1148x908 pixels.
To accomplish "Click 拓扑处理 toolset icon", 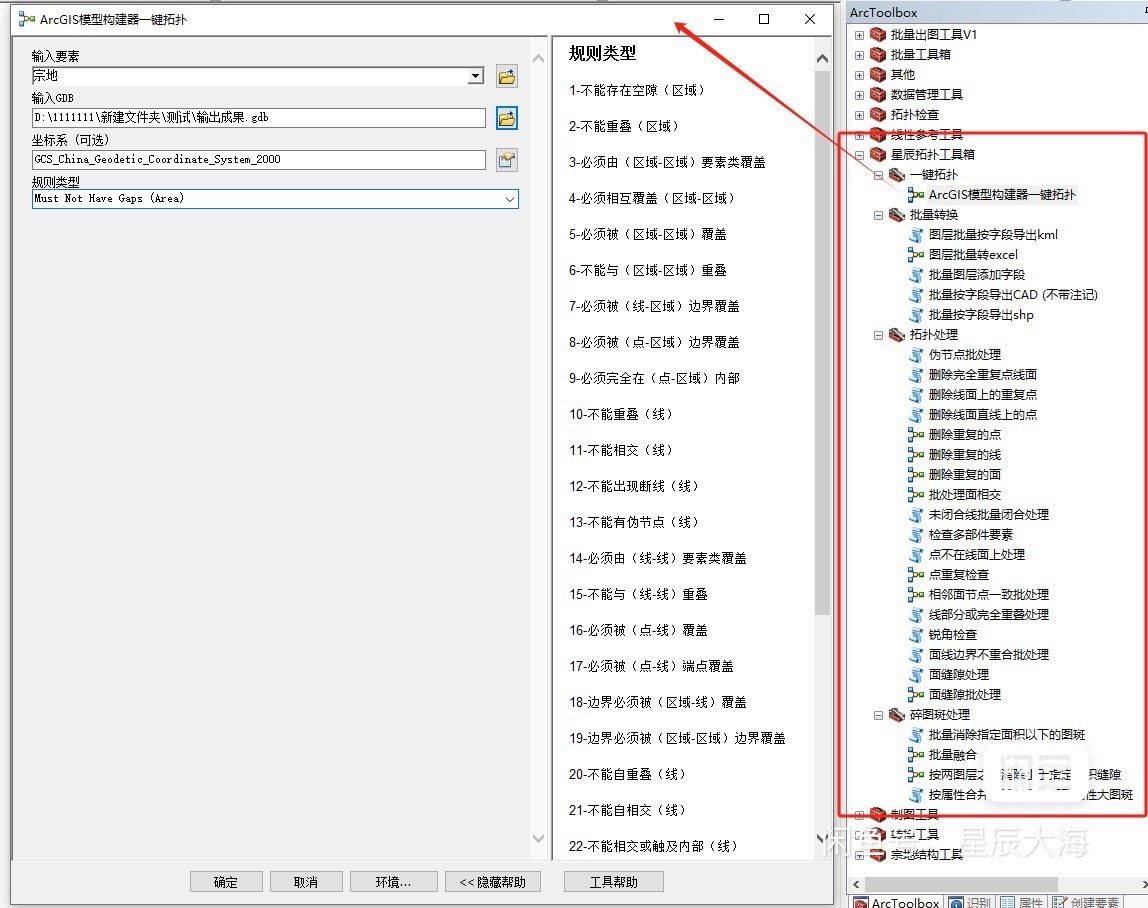I will click(897, 335).
